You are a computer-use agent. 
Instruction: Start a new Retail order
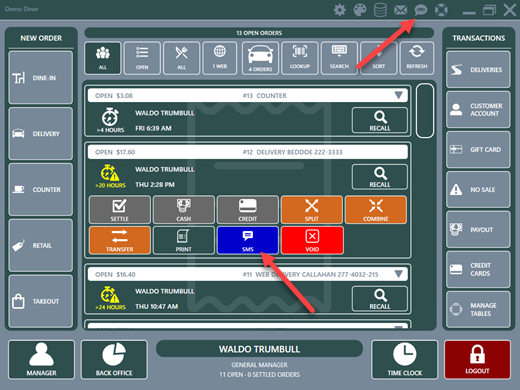point(41,245)
